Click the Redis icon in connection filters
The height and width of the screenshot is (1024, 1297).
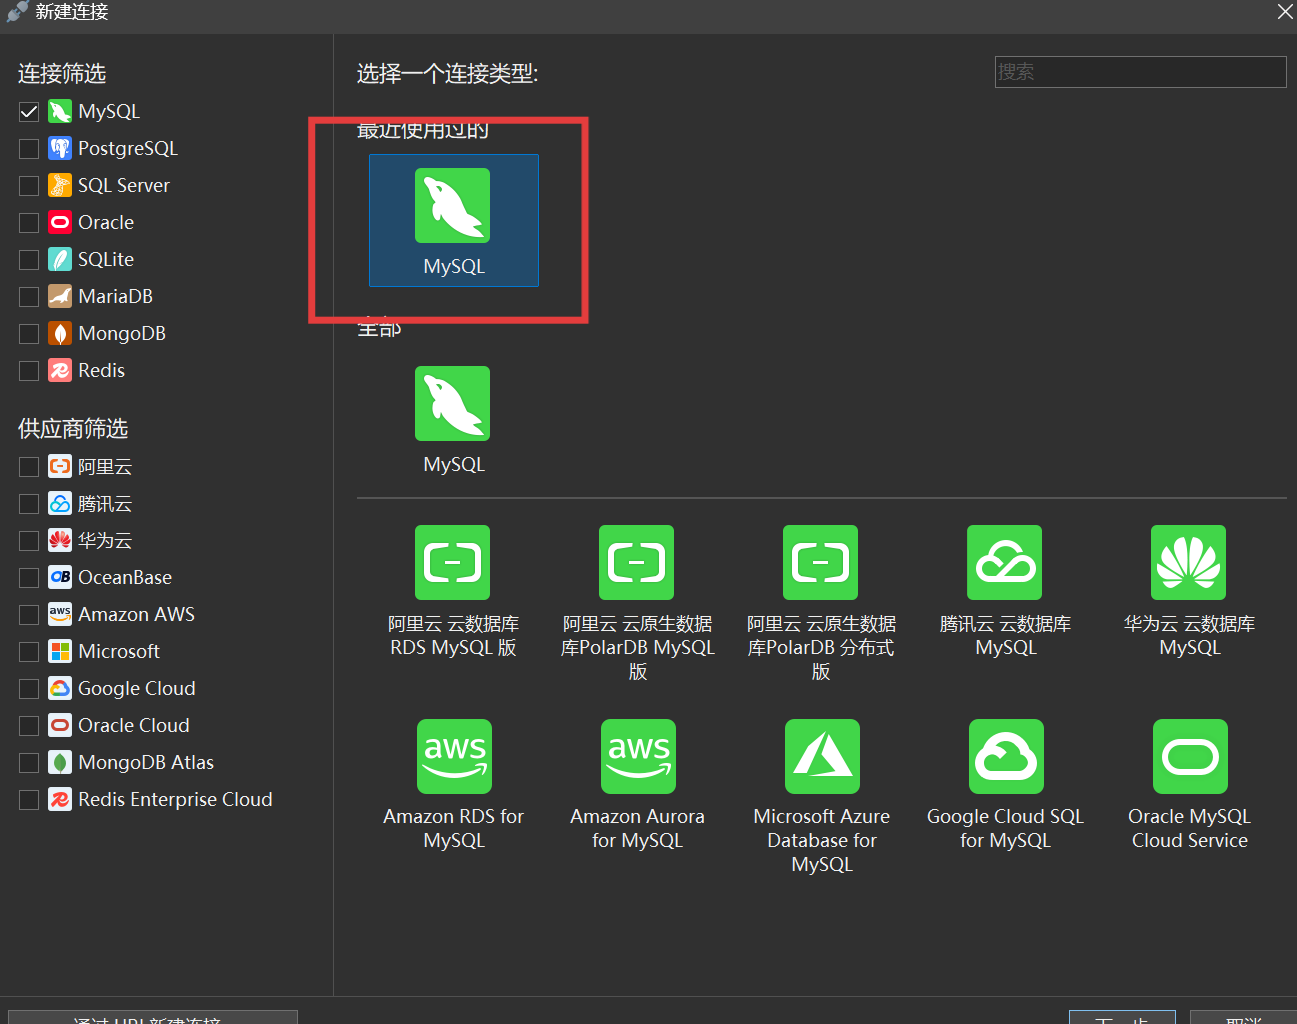coord(60,370)
